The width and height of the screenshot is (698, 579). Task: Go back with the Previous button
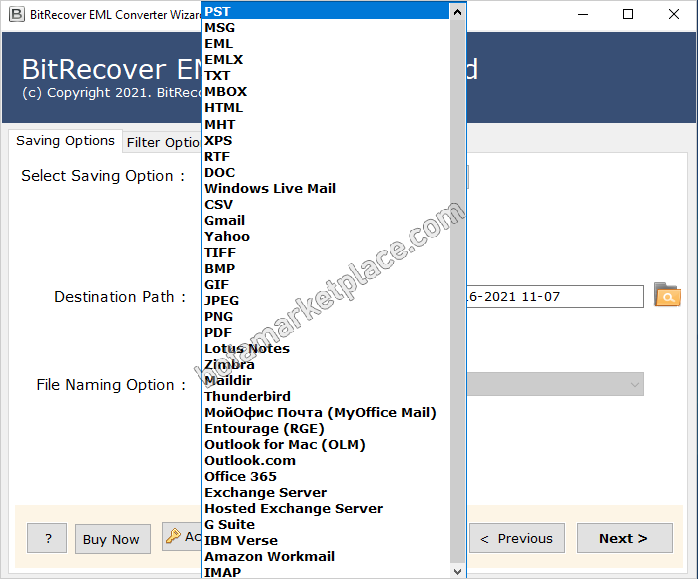coord(517,538)
